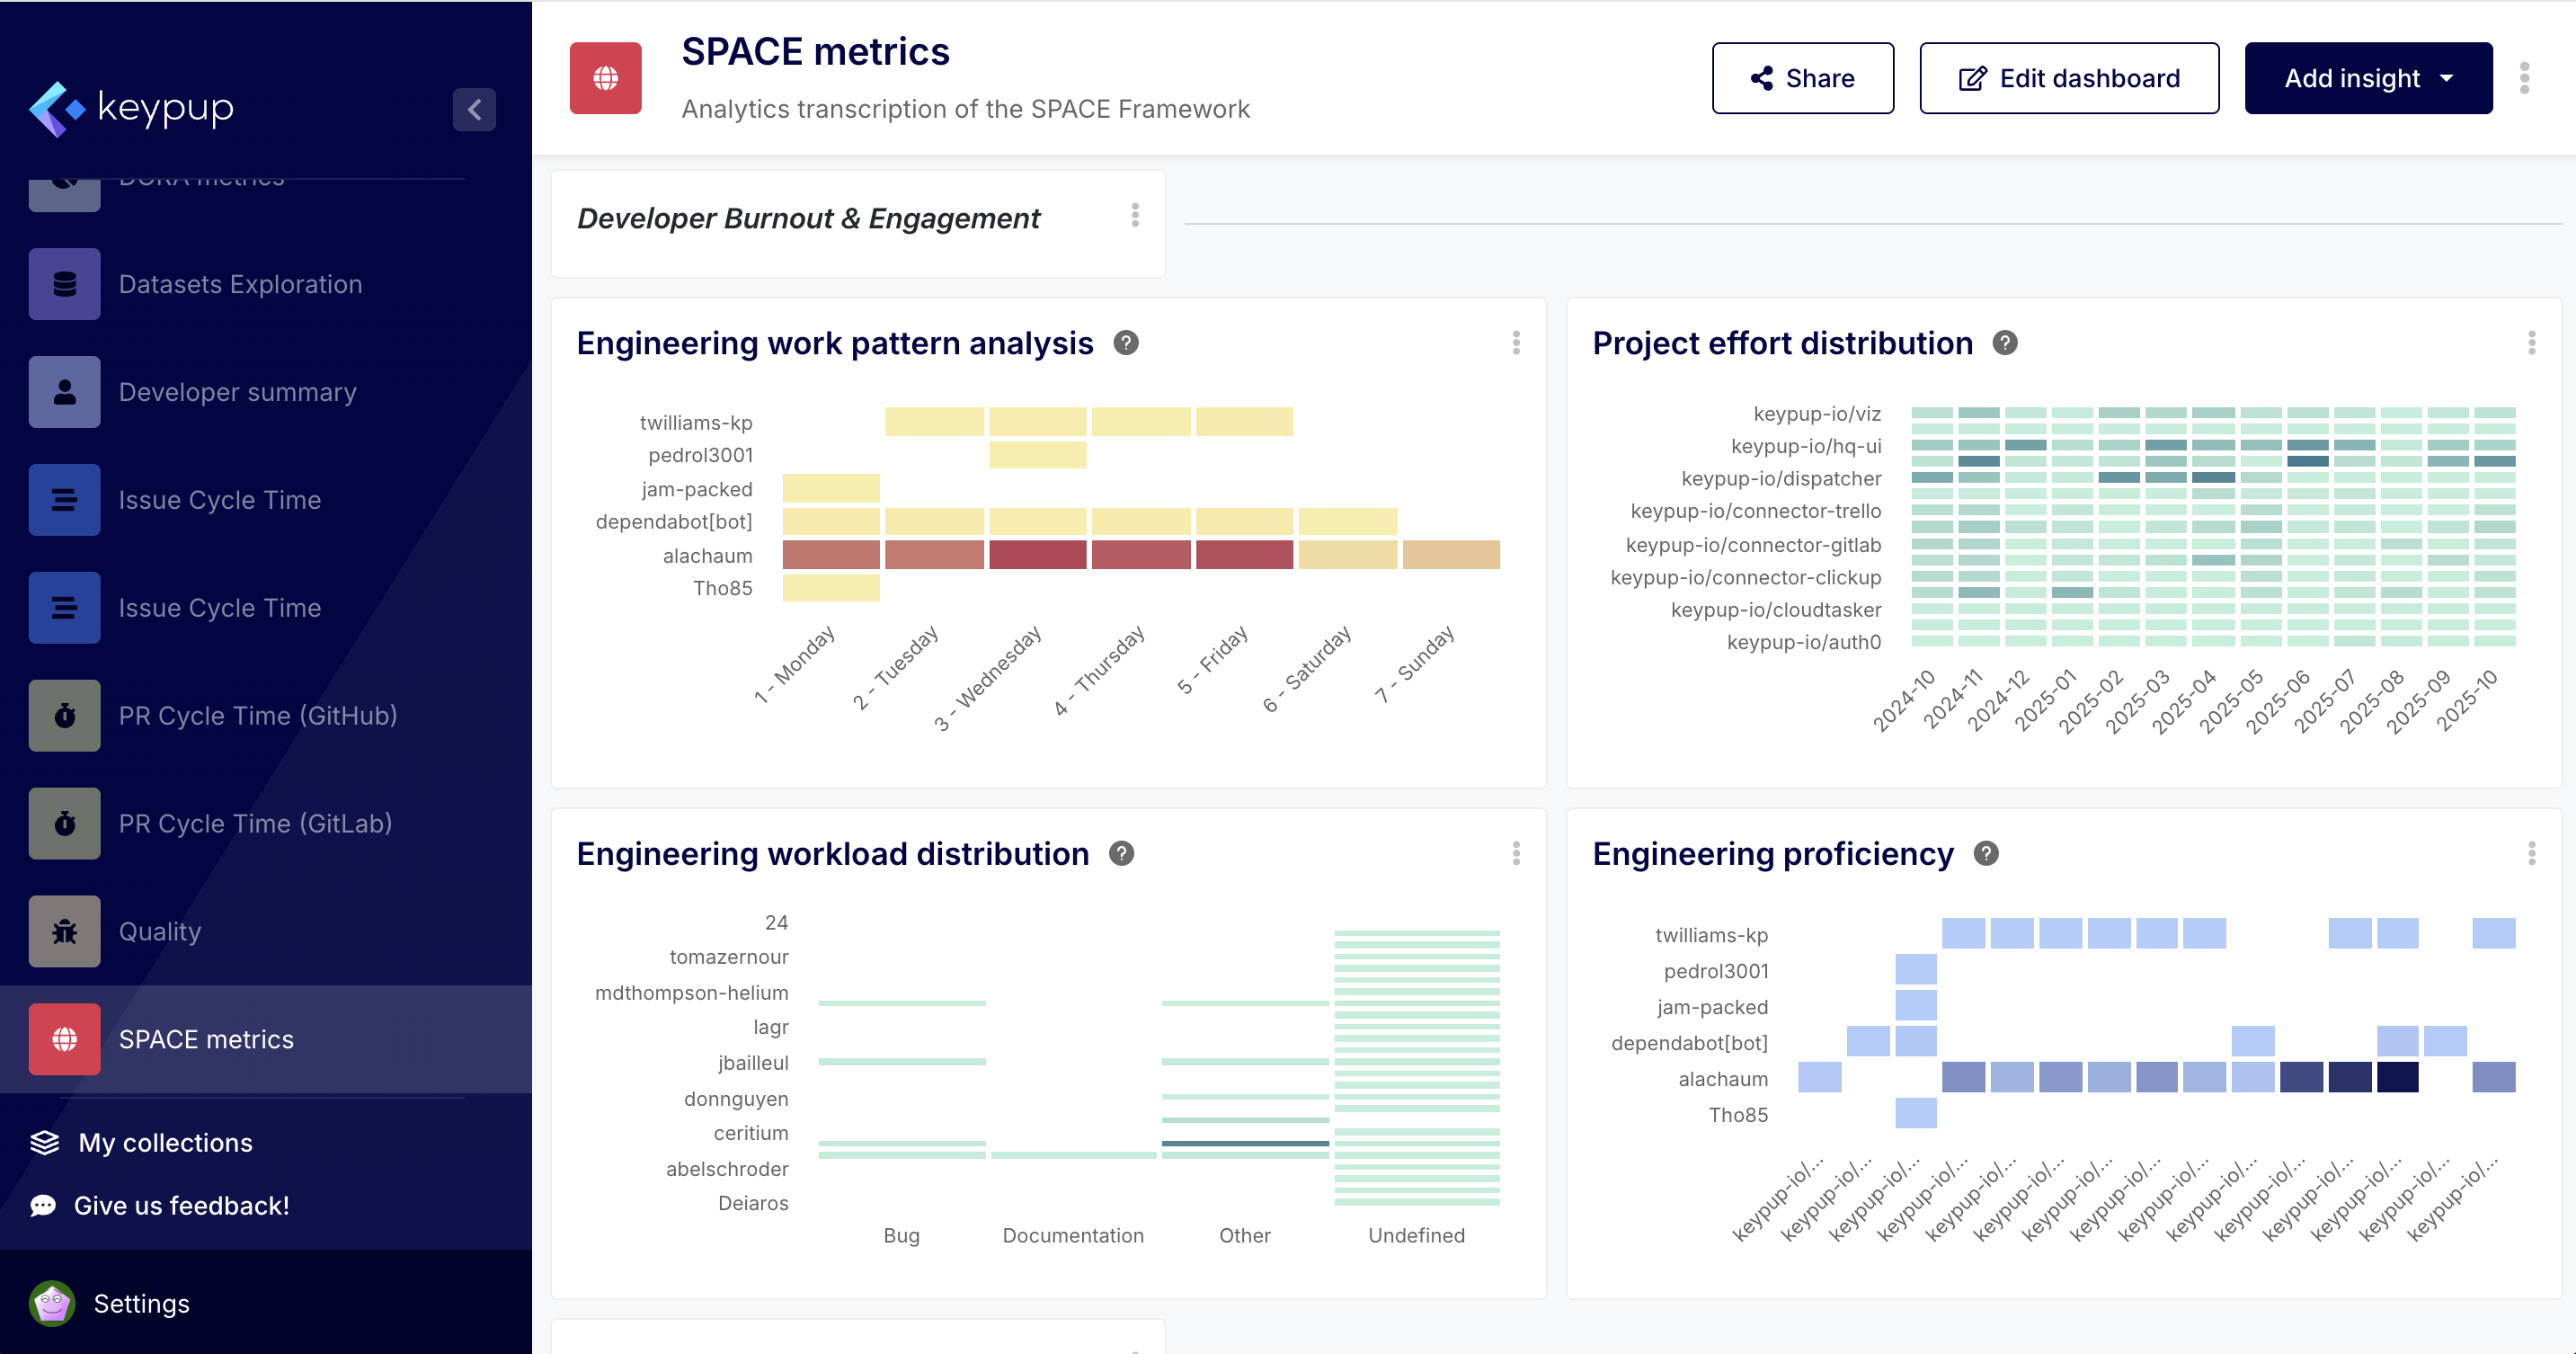Click the Quality bug icon in sidebar
2576x1354 pixels.
[x=65, y=931]
